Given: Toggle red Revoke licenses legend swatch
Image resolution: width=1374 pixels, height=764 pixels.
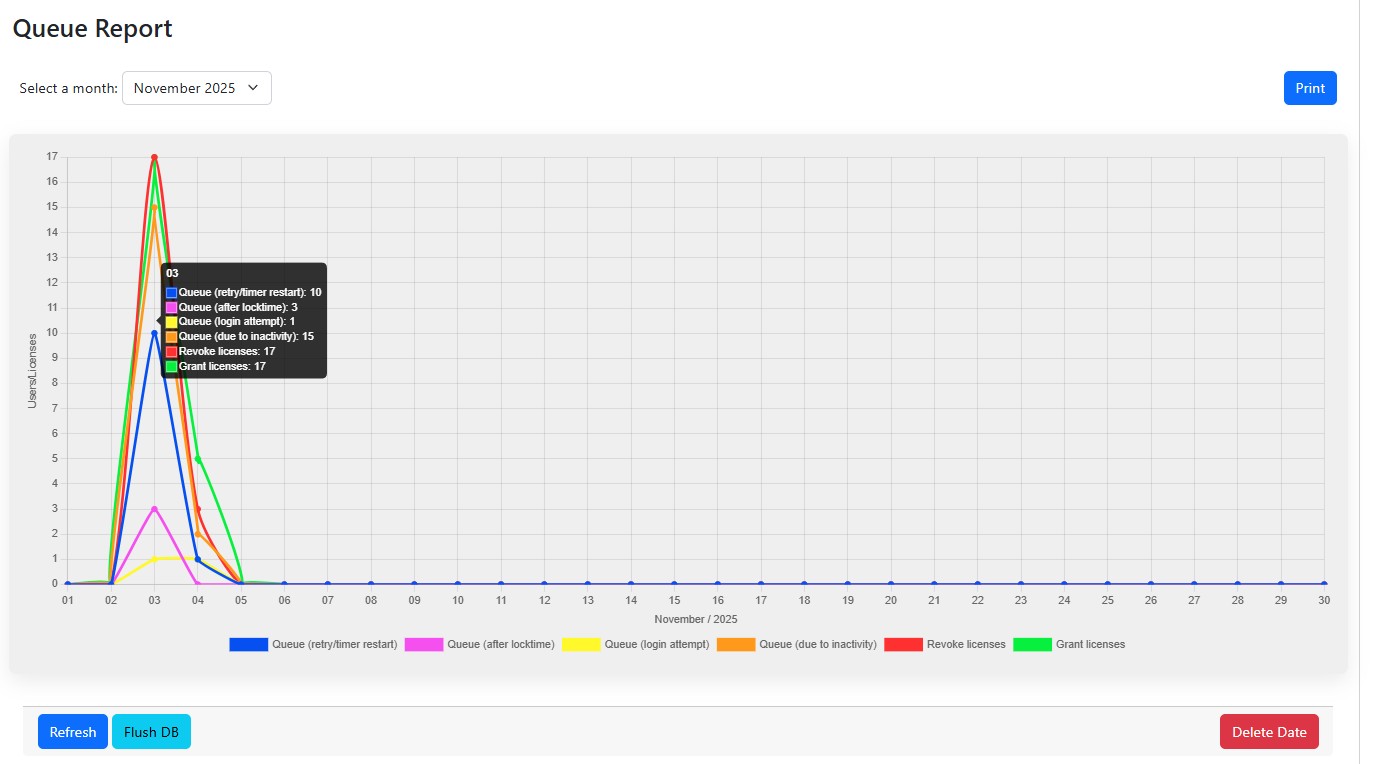Looking at the screenshot, I should (x=903, y=645).
